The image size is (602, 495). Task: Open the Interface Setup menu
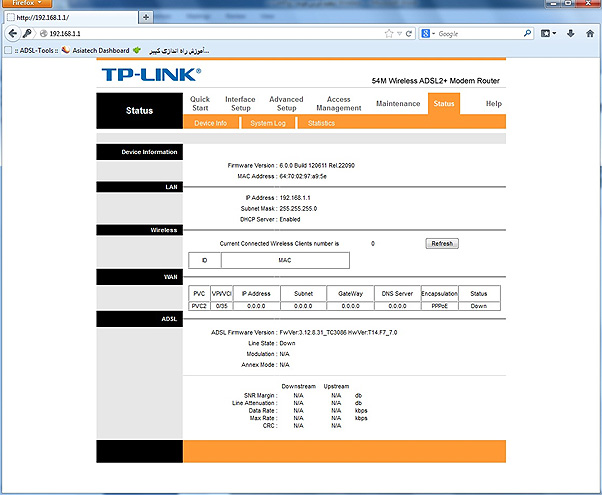pyautogui.click(x=240, y=104)
